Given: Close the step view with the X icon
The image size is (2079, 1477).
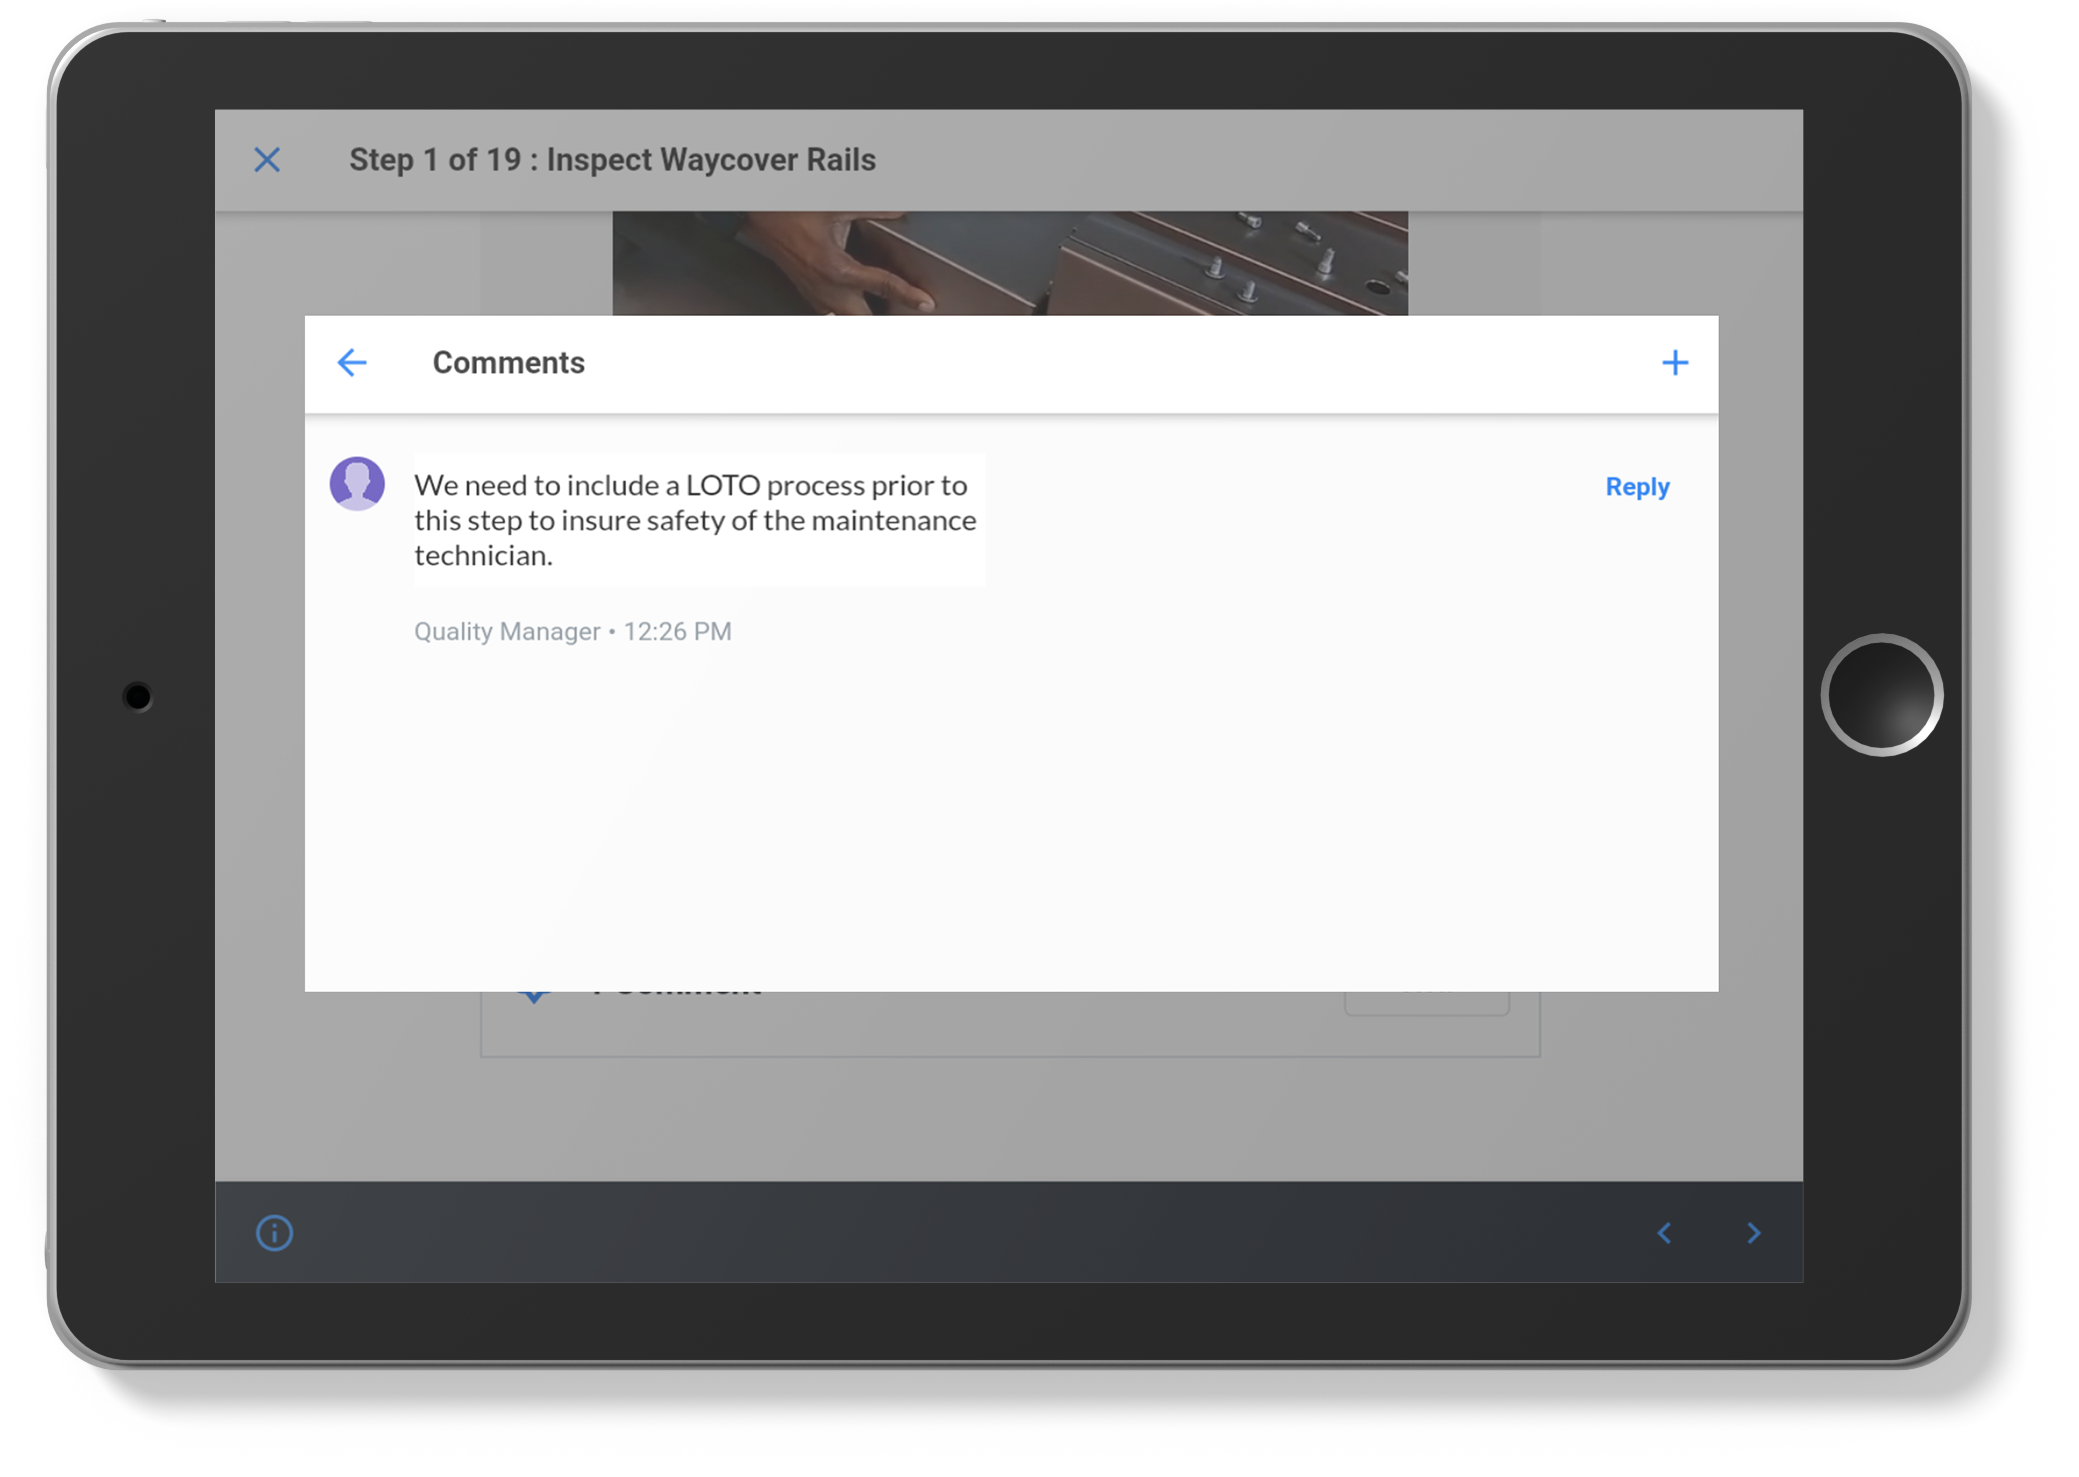Looking at the screenshot, I should (267, 160).
